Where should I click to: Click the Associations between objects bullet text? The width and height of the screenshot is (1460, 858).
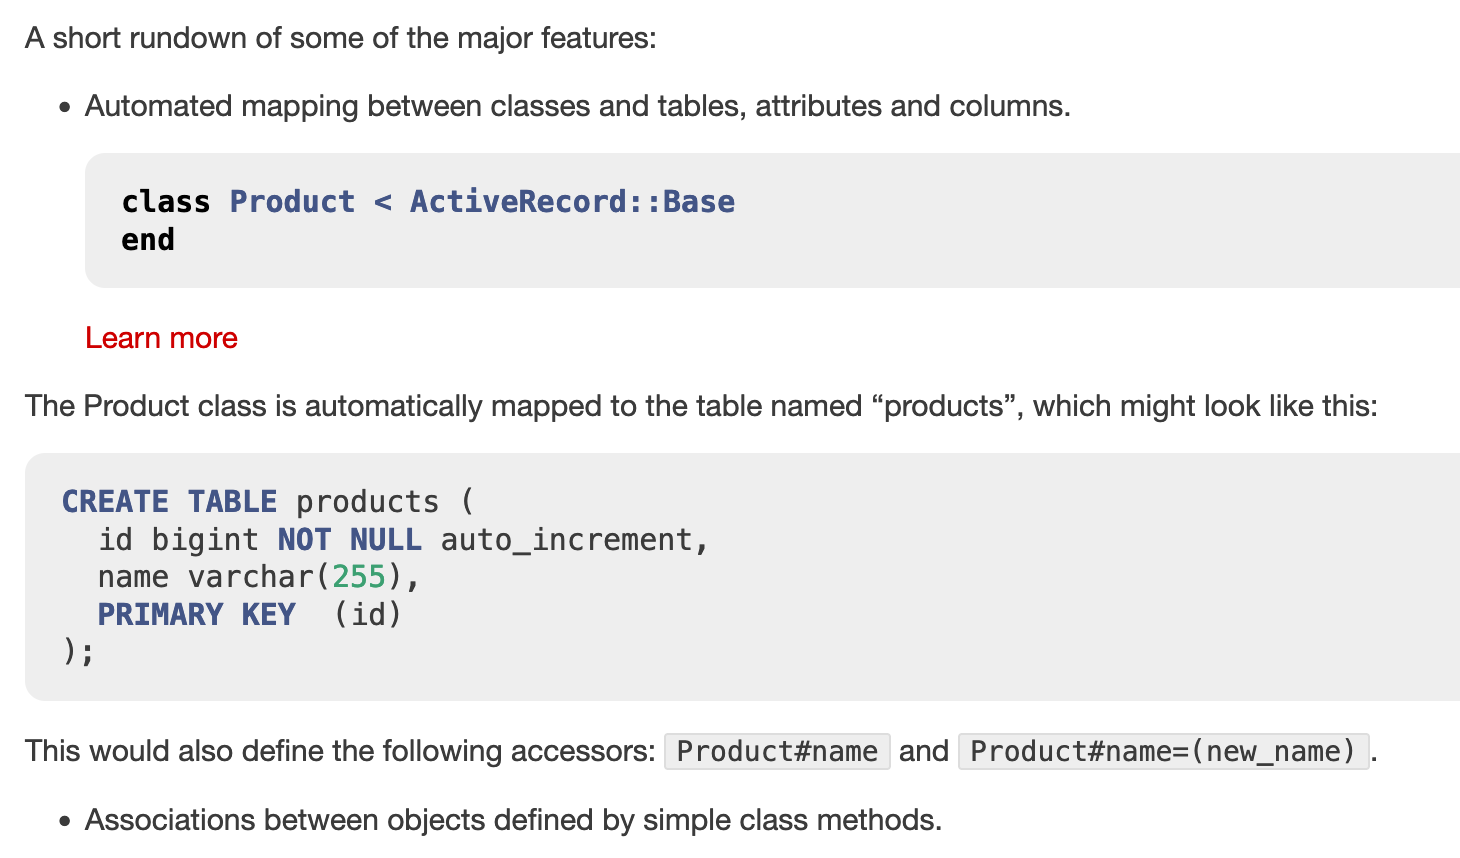(513, 820)
